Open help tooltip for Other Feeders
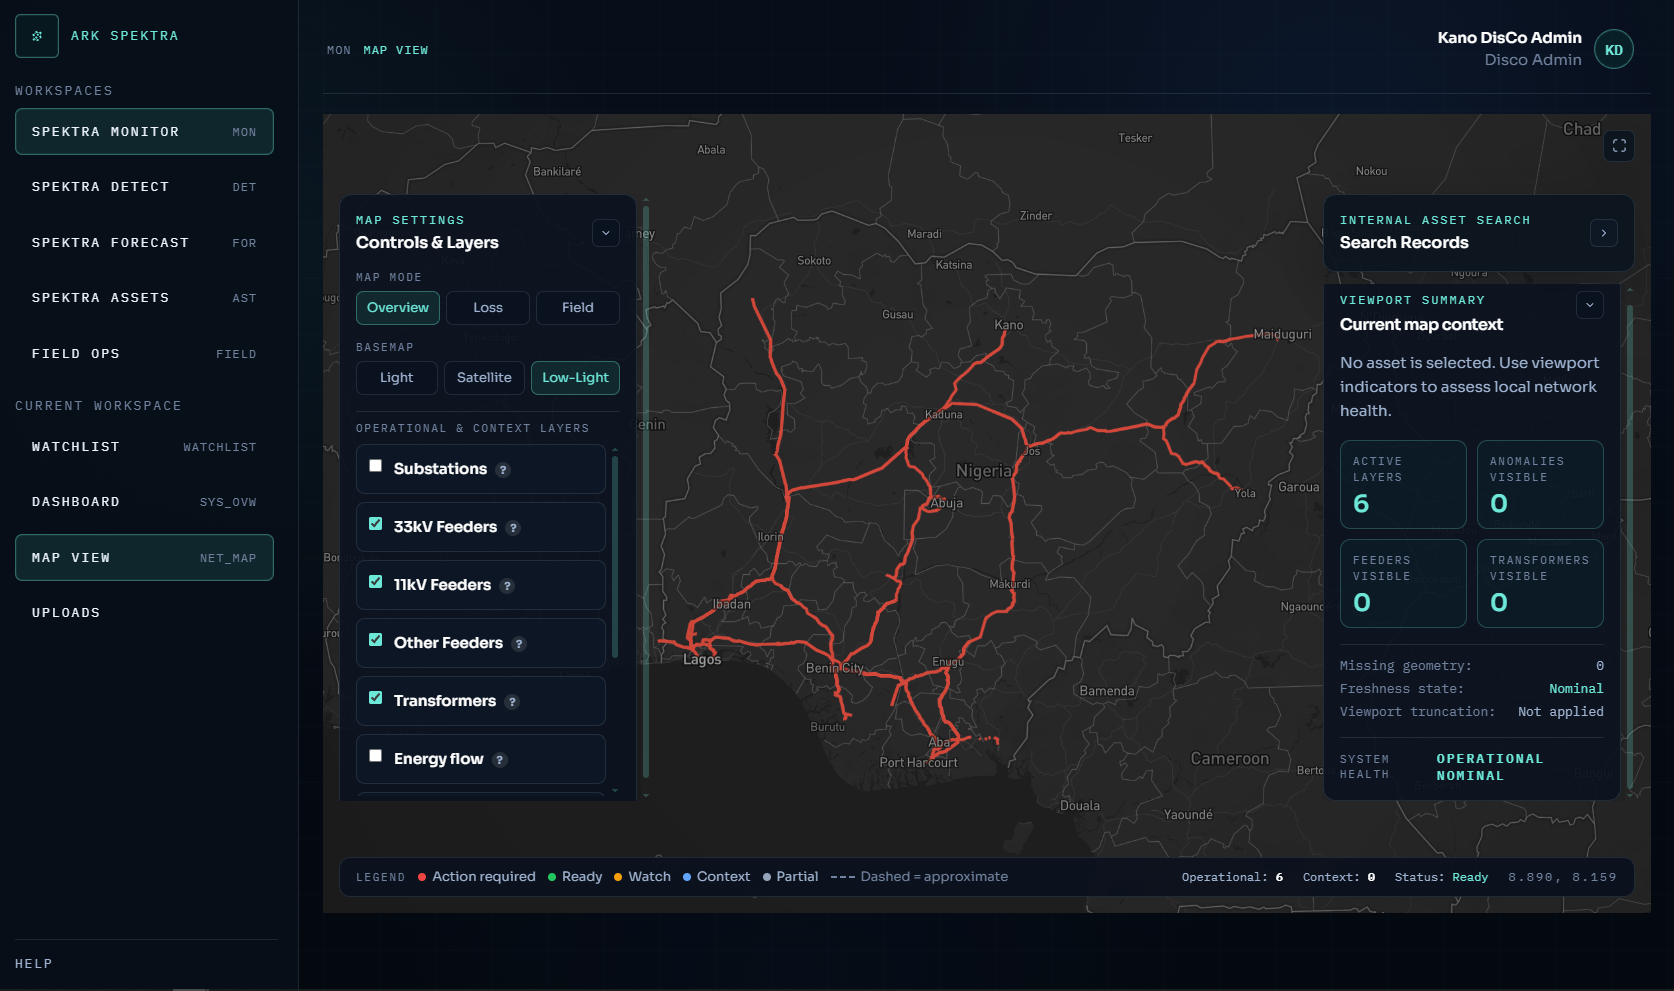This screenshot has height=991, width=1674. [x=519, y=644]
